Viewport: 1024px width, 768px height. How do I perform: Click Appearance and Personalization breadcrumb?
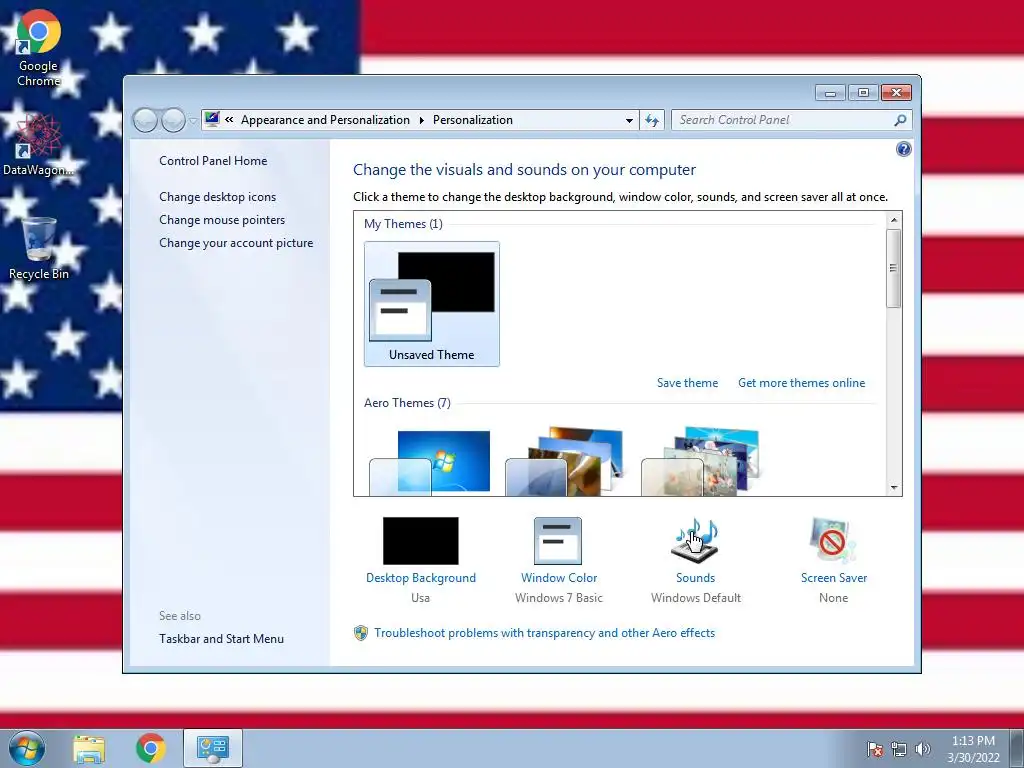(325, 120)
